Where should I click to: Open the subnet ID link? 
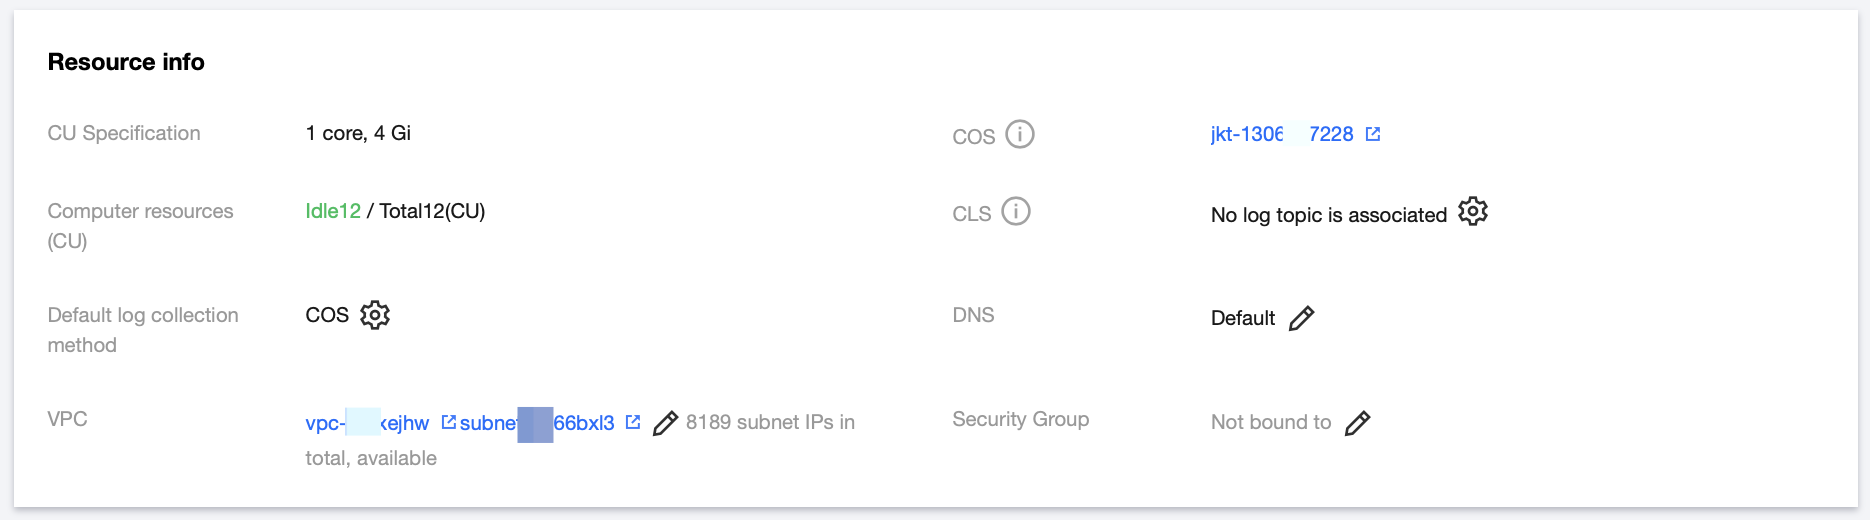537,423
